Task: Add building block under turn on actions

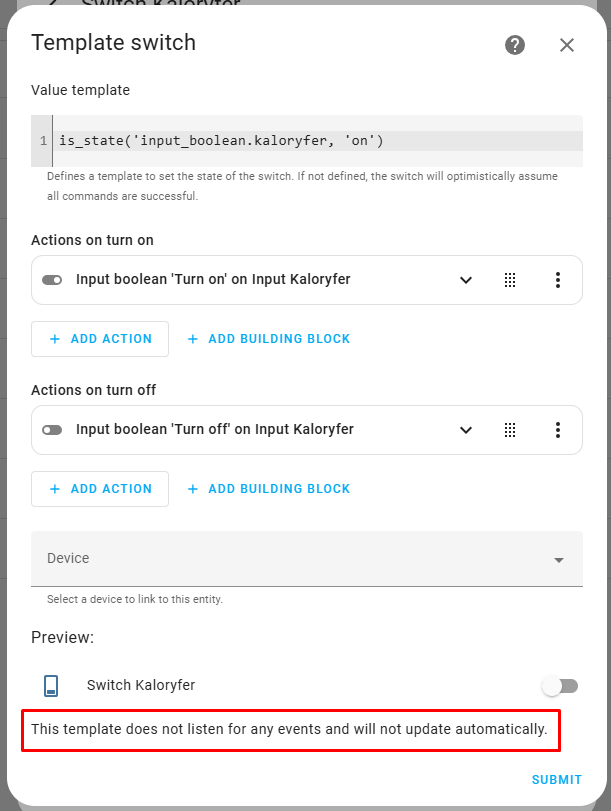Action: 269,339
